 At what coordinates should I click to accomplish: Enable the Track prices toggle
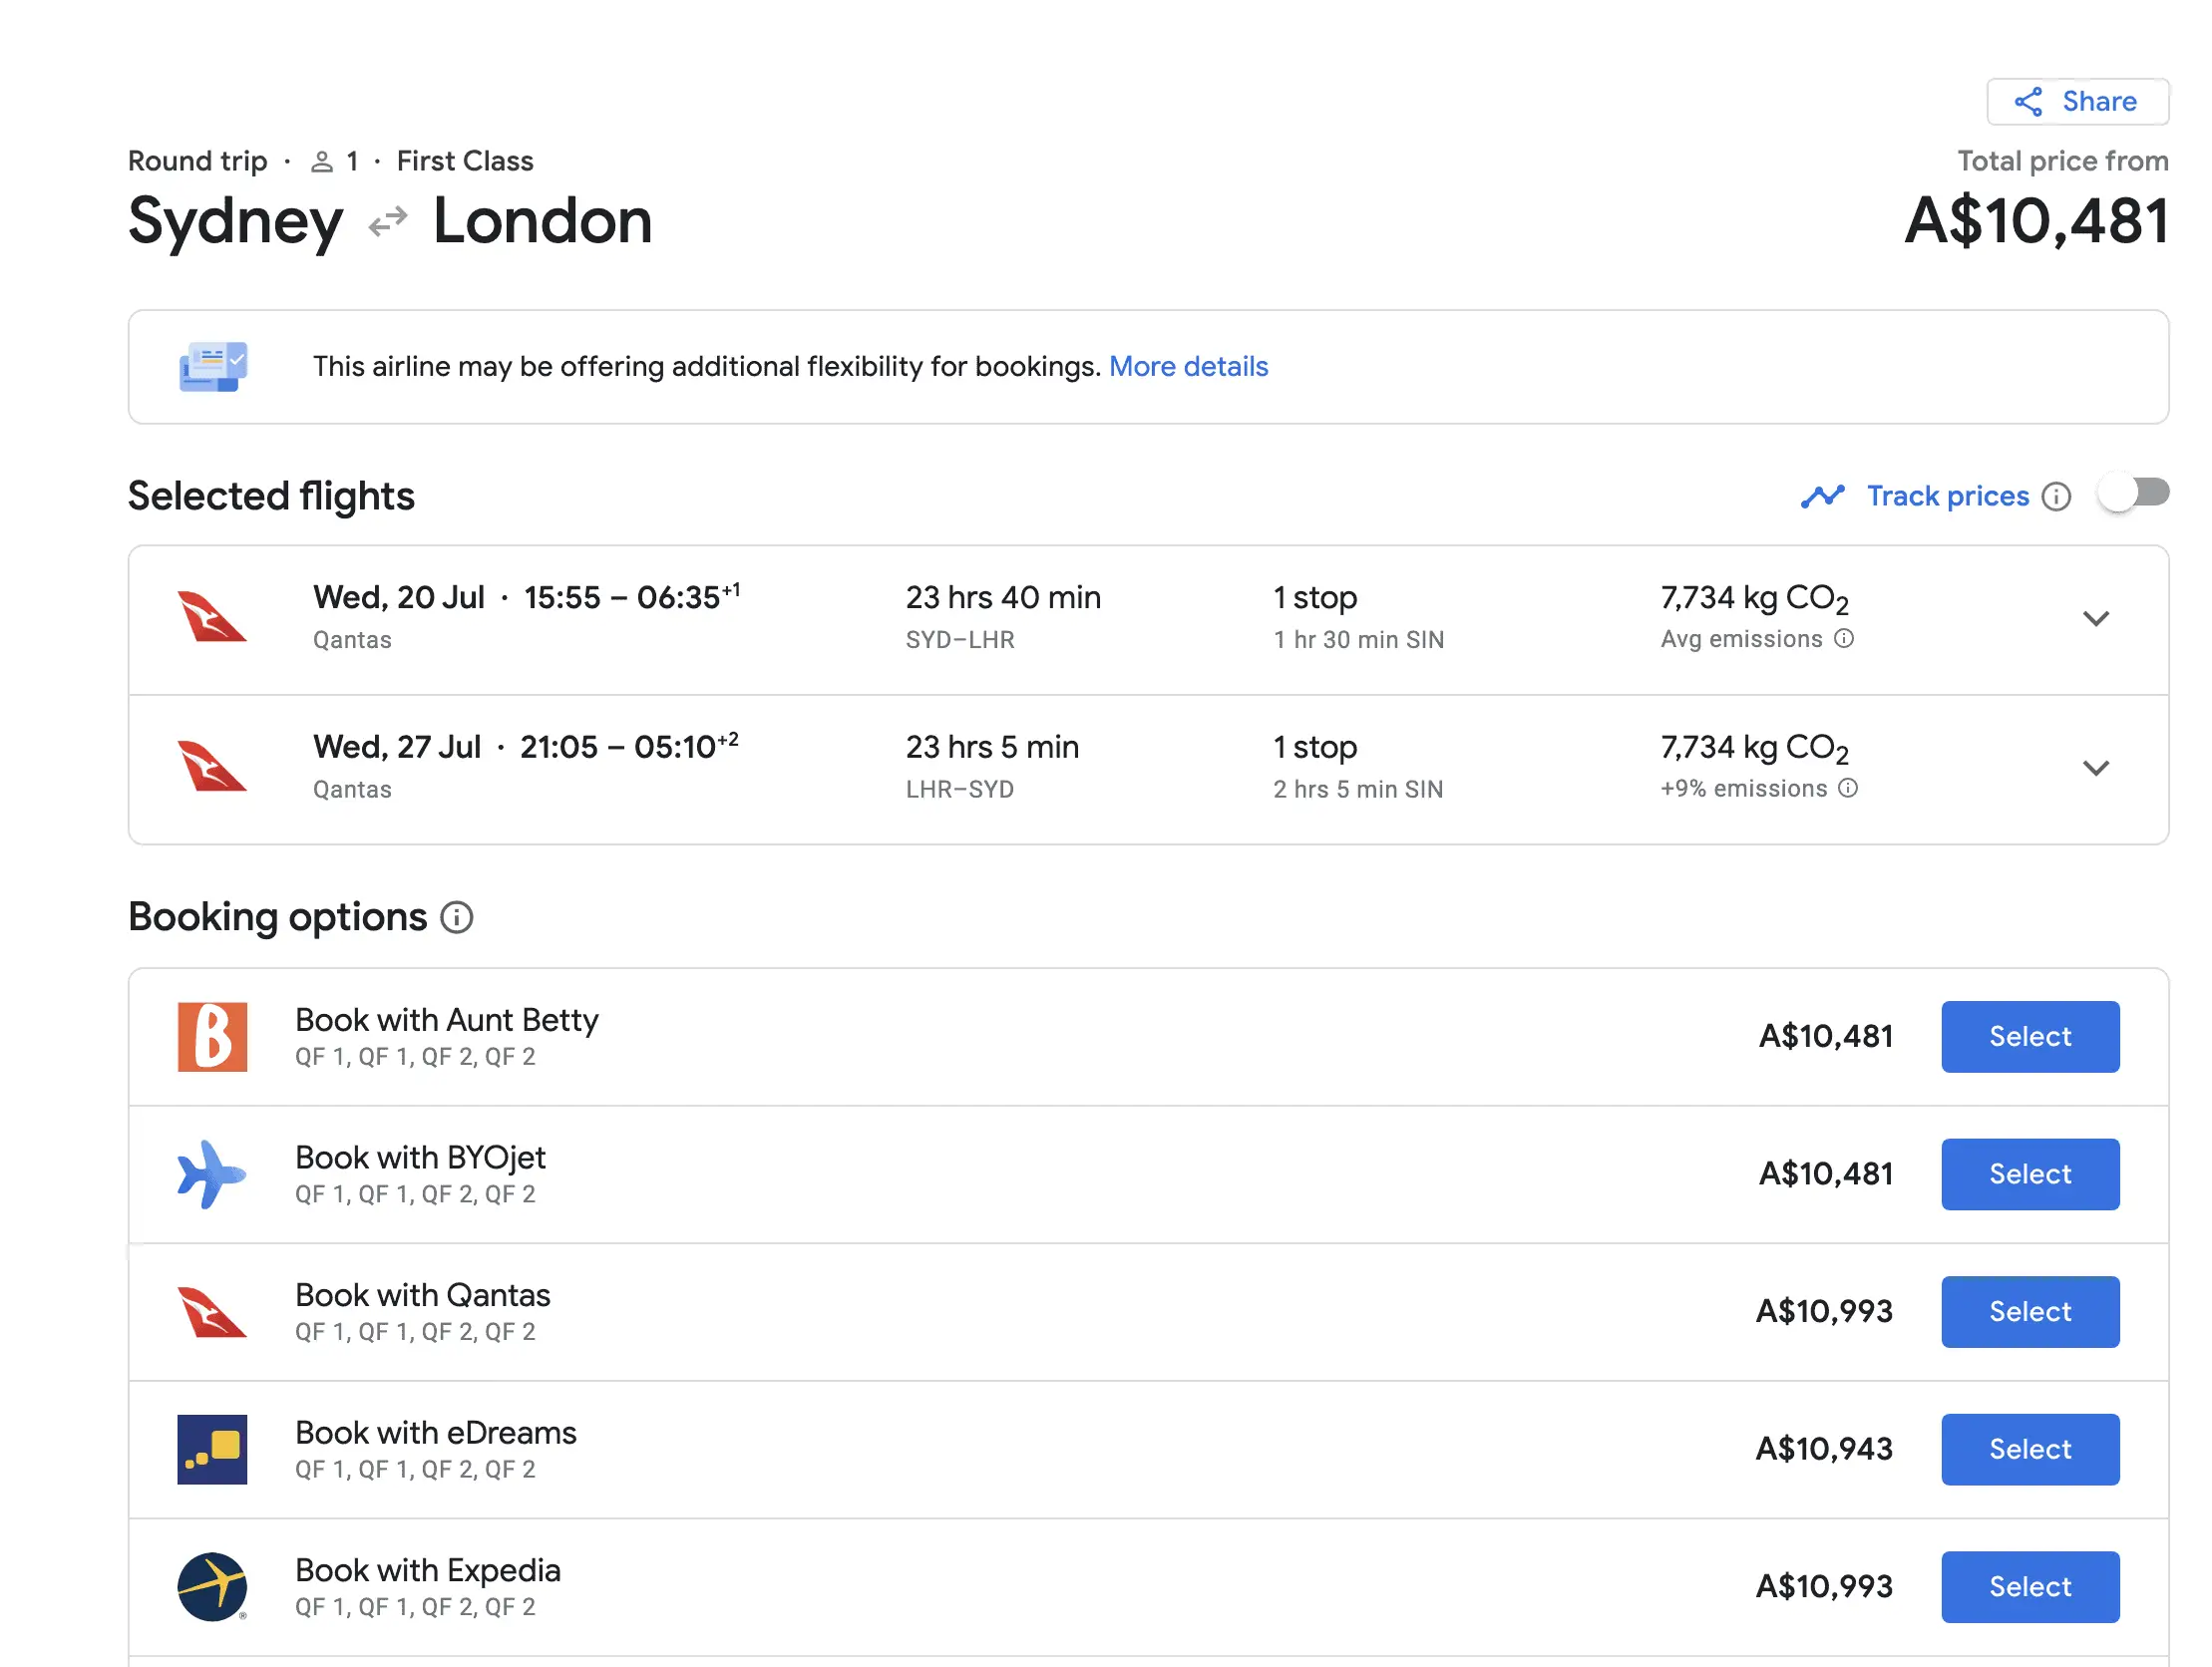(x=2133, y=493)
